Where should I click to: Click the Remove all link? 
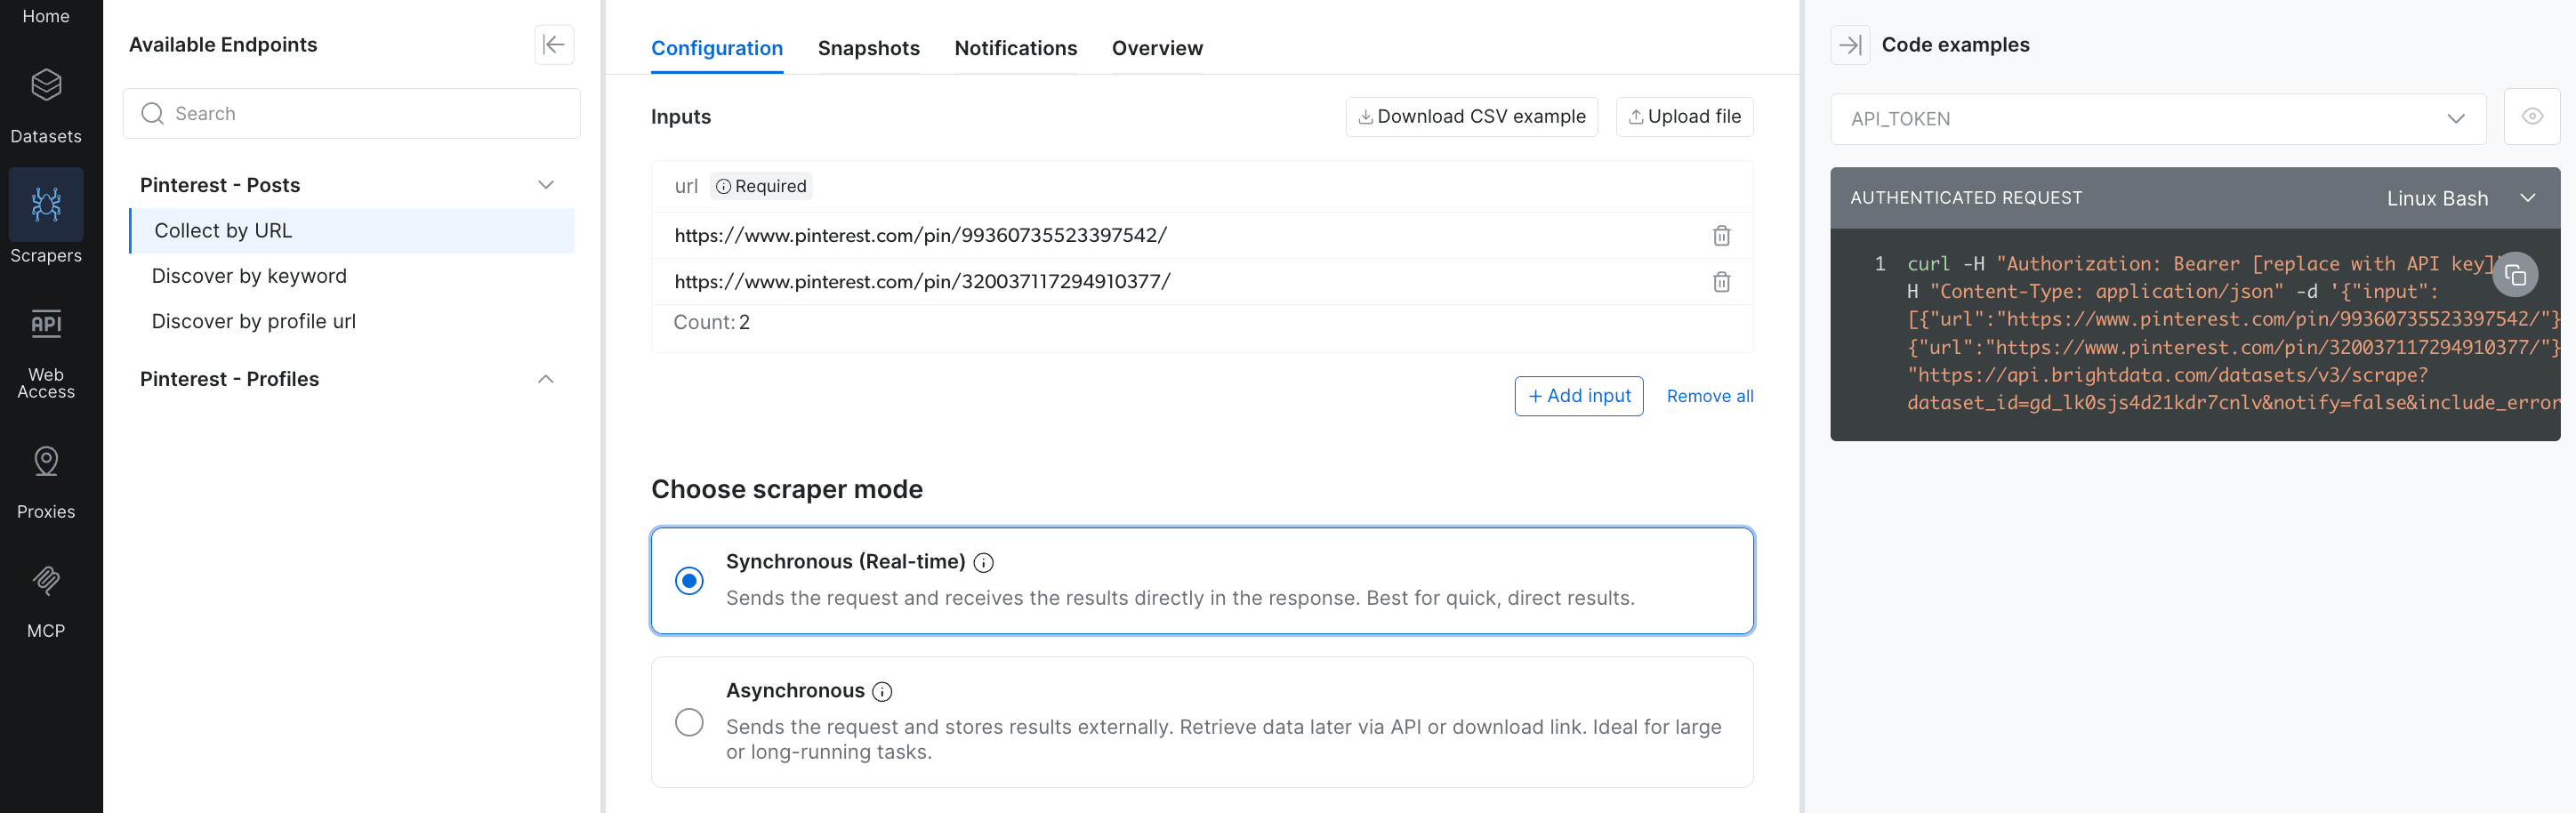point(1709,396)
